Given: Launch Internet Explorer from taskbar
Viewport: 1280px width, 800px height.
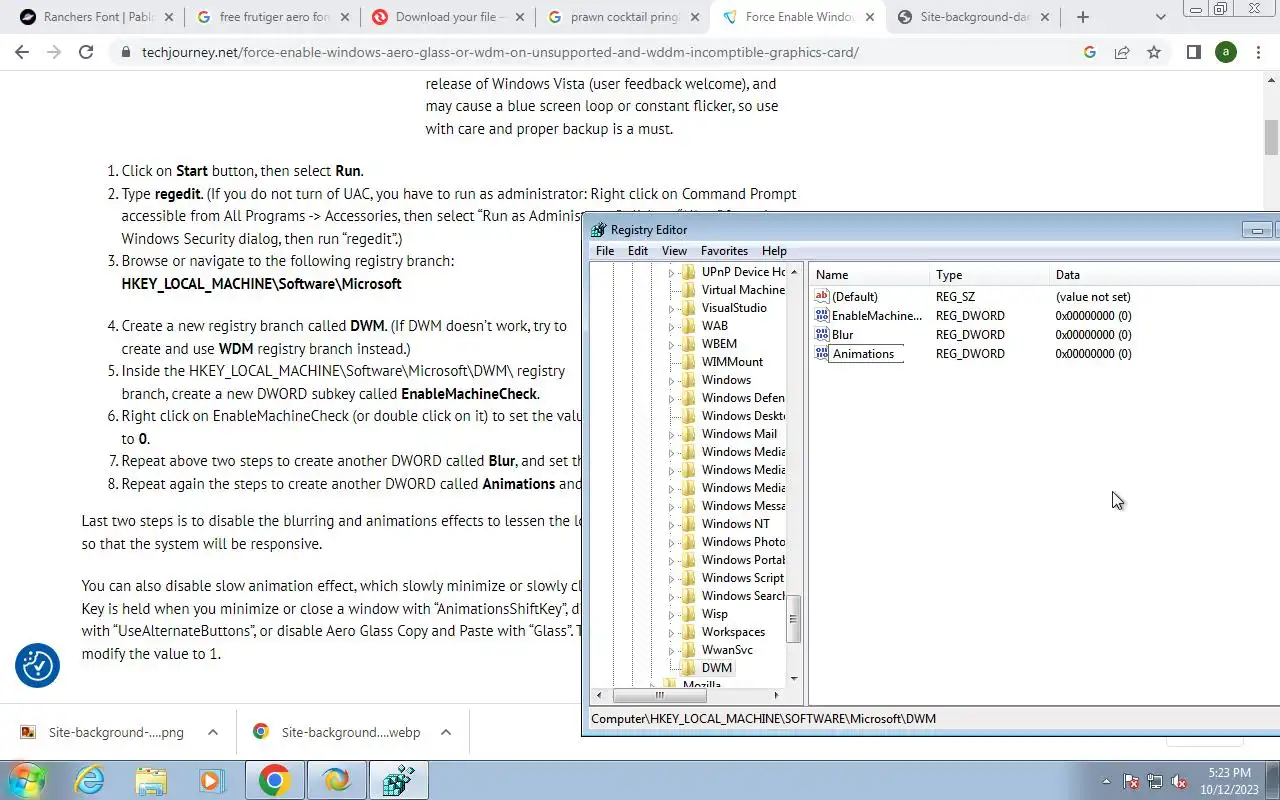Looking at the screenshot, I should click(x=90, y=780).
